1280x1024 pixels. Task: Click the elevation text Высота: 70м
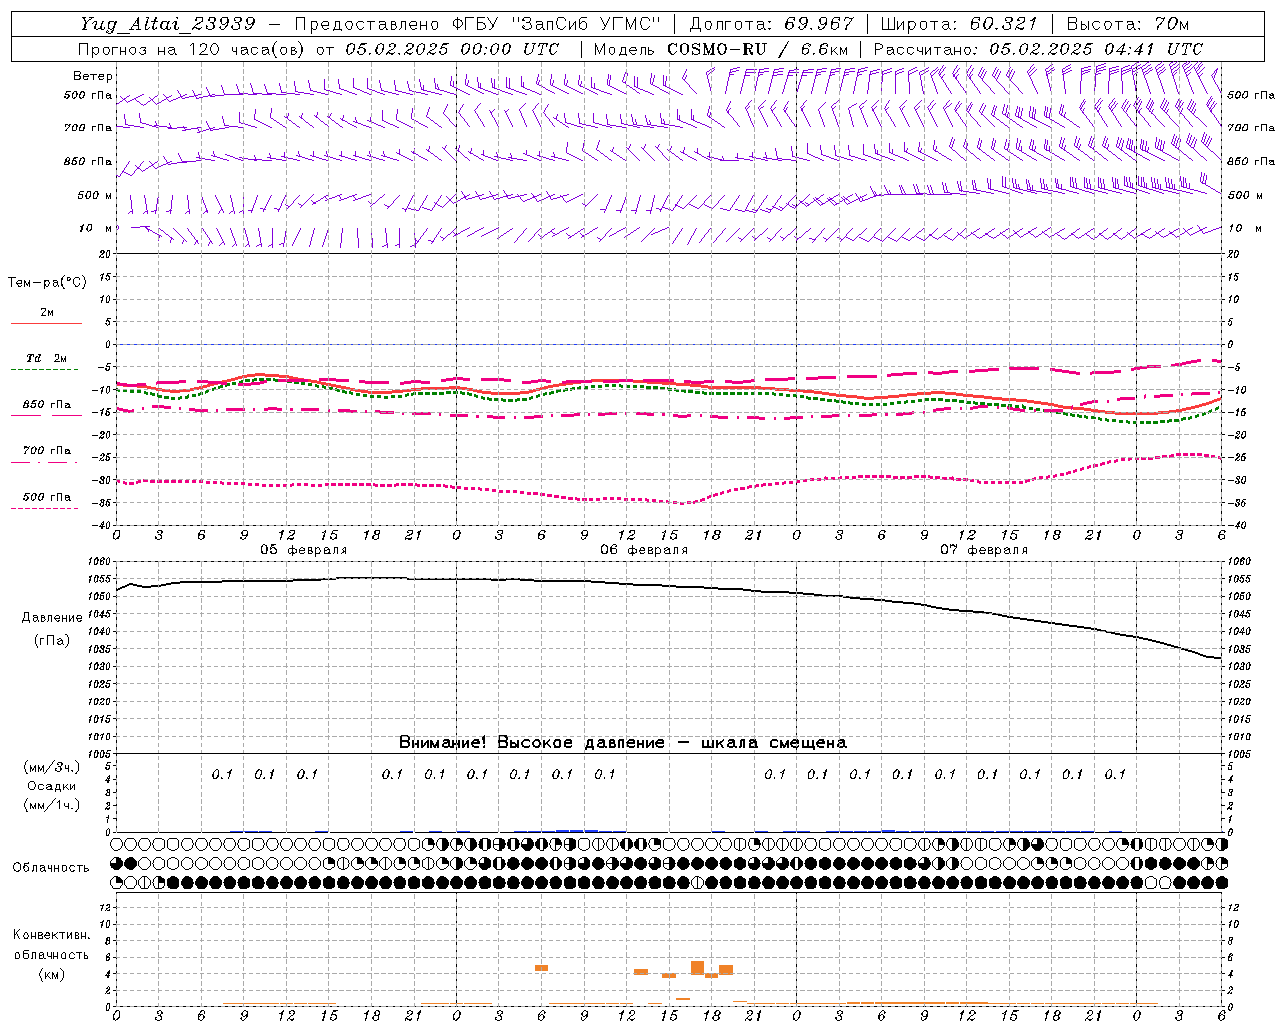[1128, 24]
